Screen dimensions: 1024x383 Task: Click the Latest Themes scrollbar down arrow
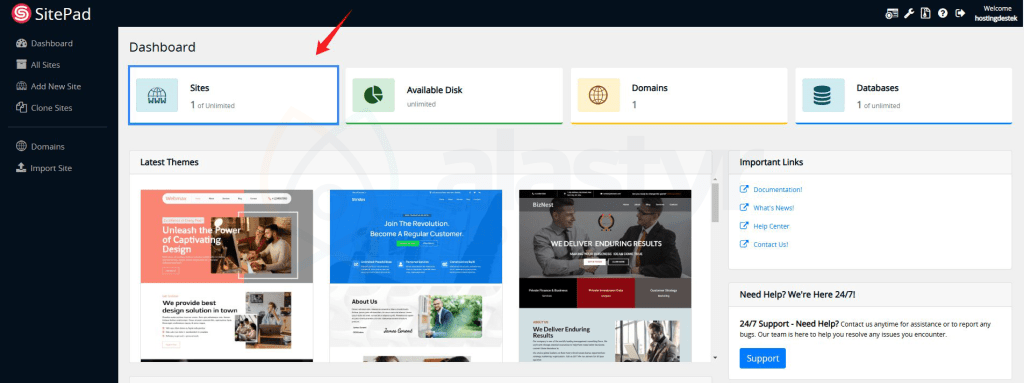(715, 358)
